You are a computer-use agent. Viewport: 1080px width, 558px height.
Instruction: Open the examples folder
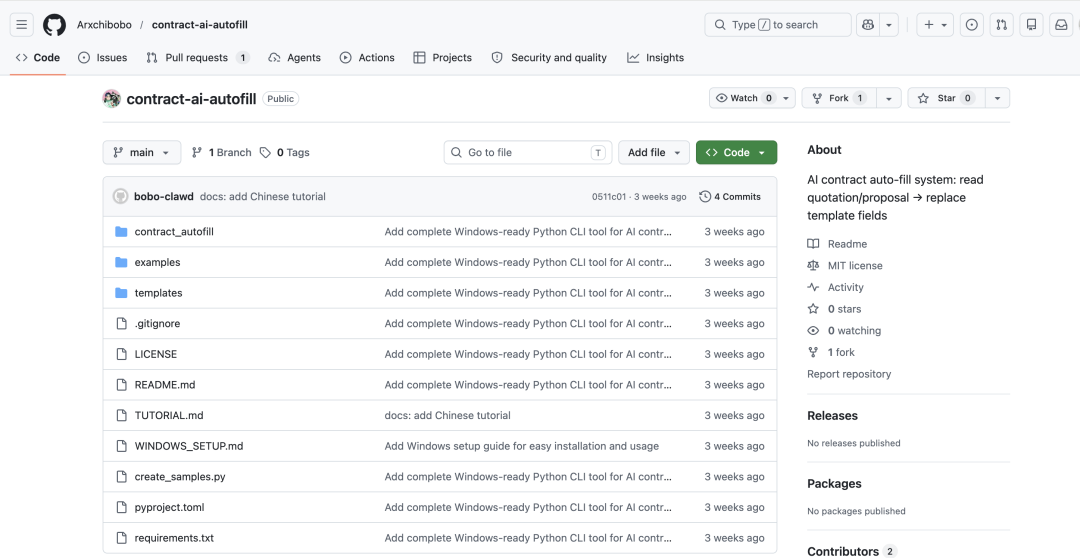(x=158, y=262)
